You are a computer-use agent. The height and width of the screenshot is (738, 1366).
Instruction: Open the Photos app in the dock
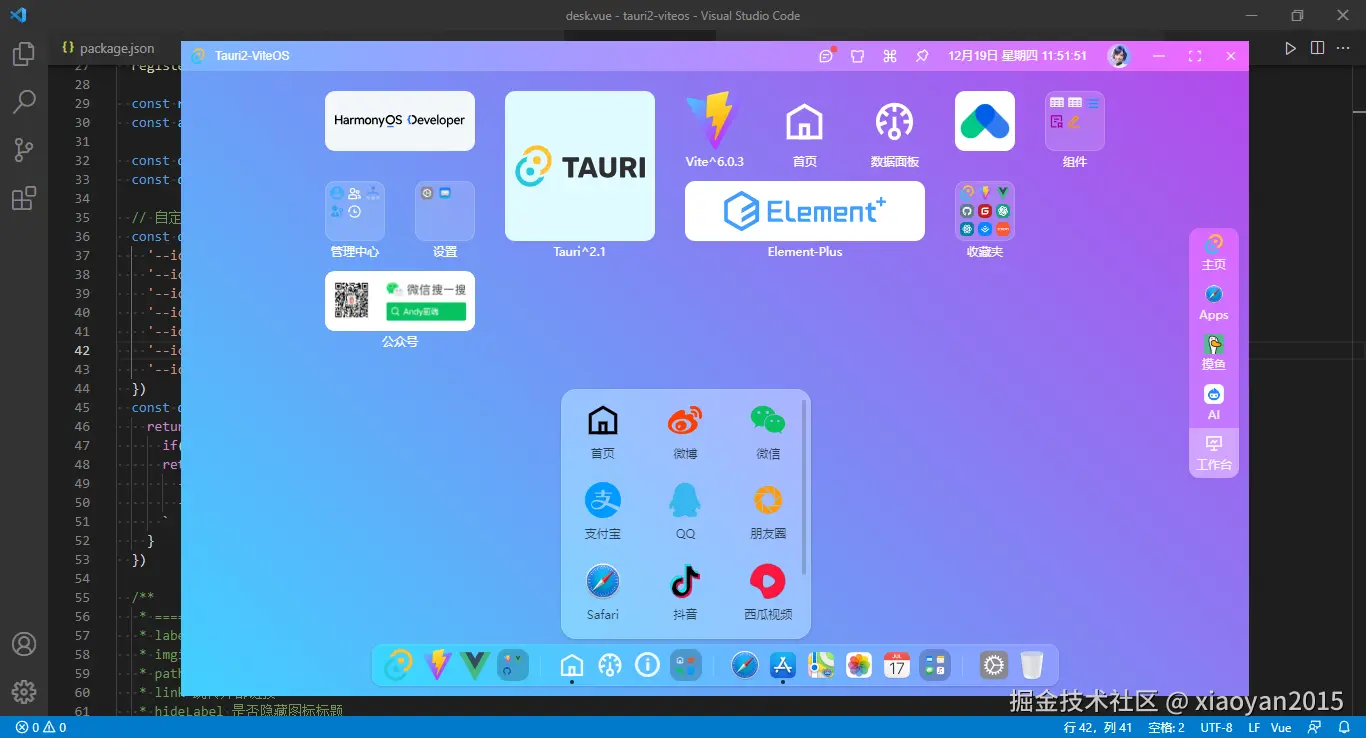[859, 665]
